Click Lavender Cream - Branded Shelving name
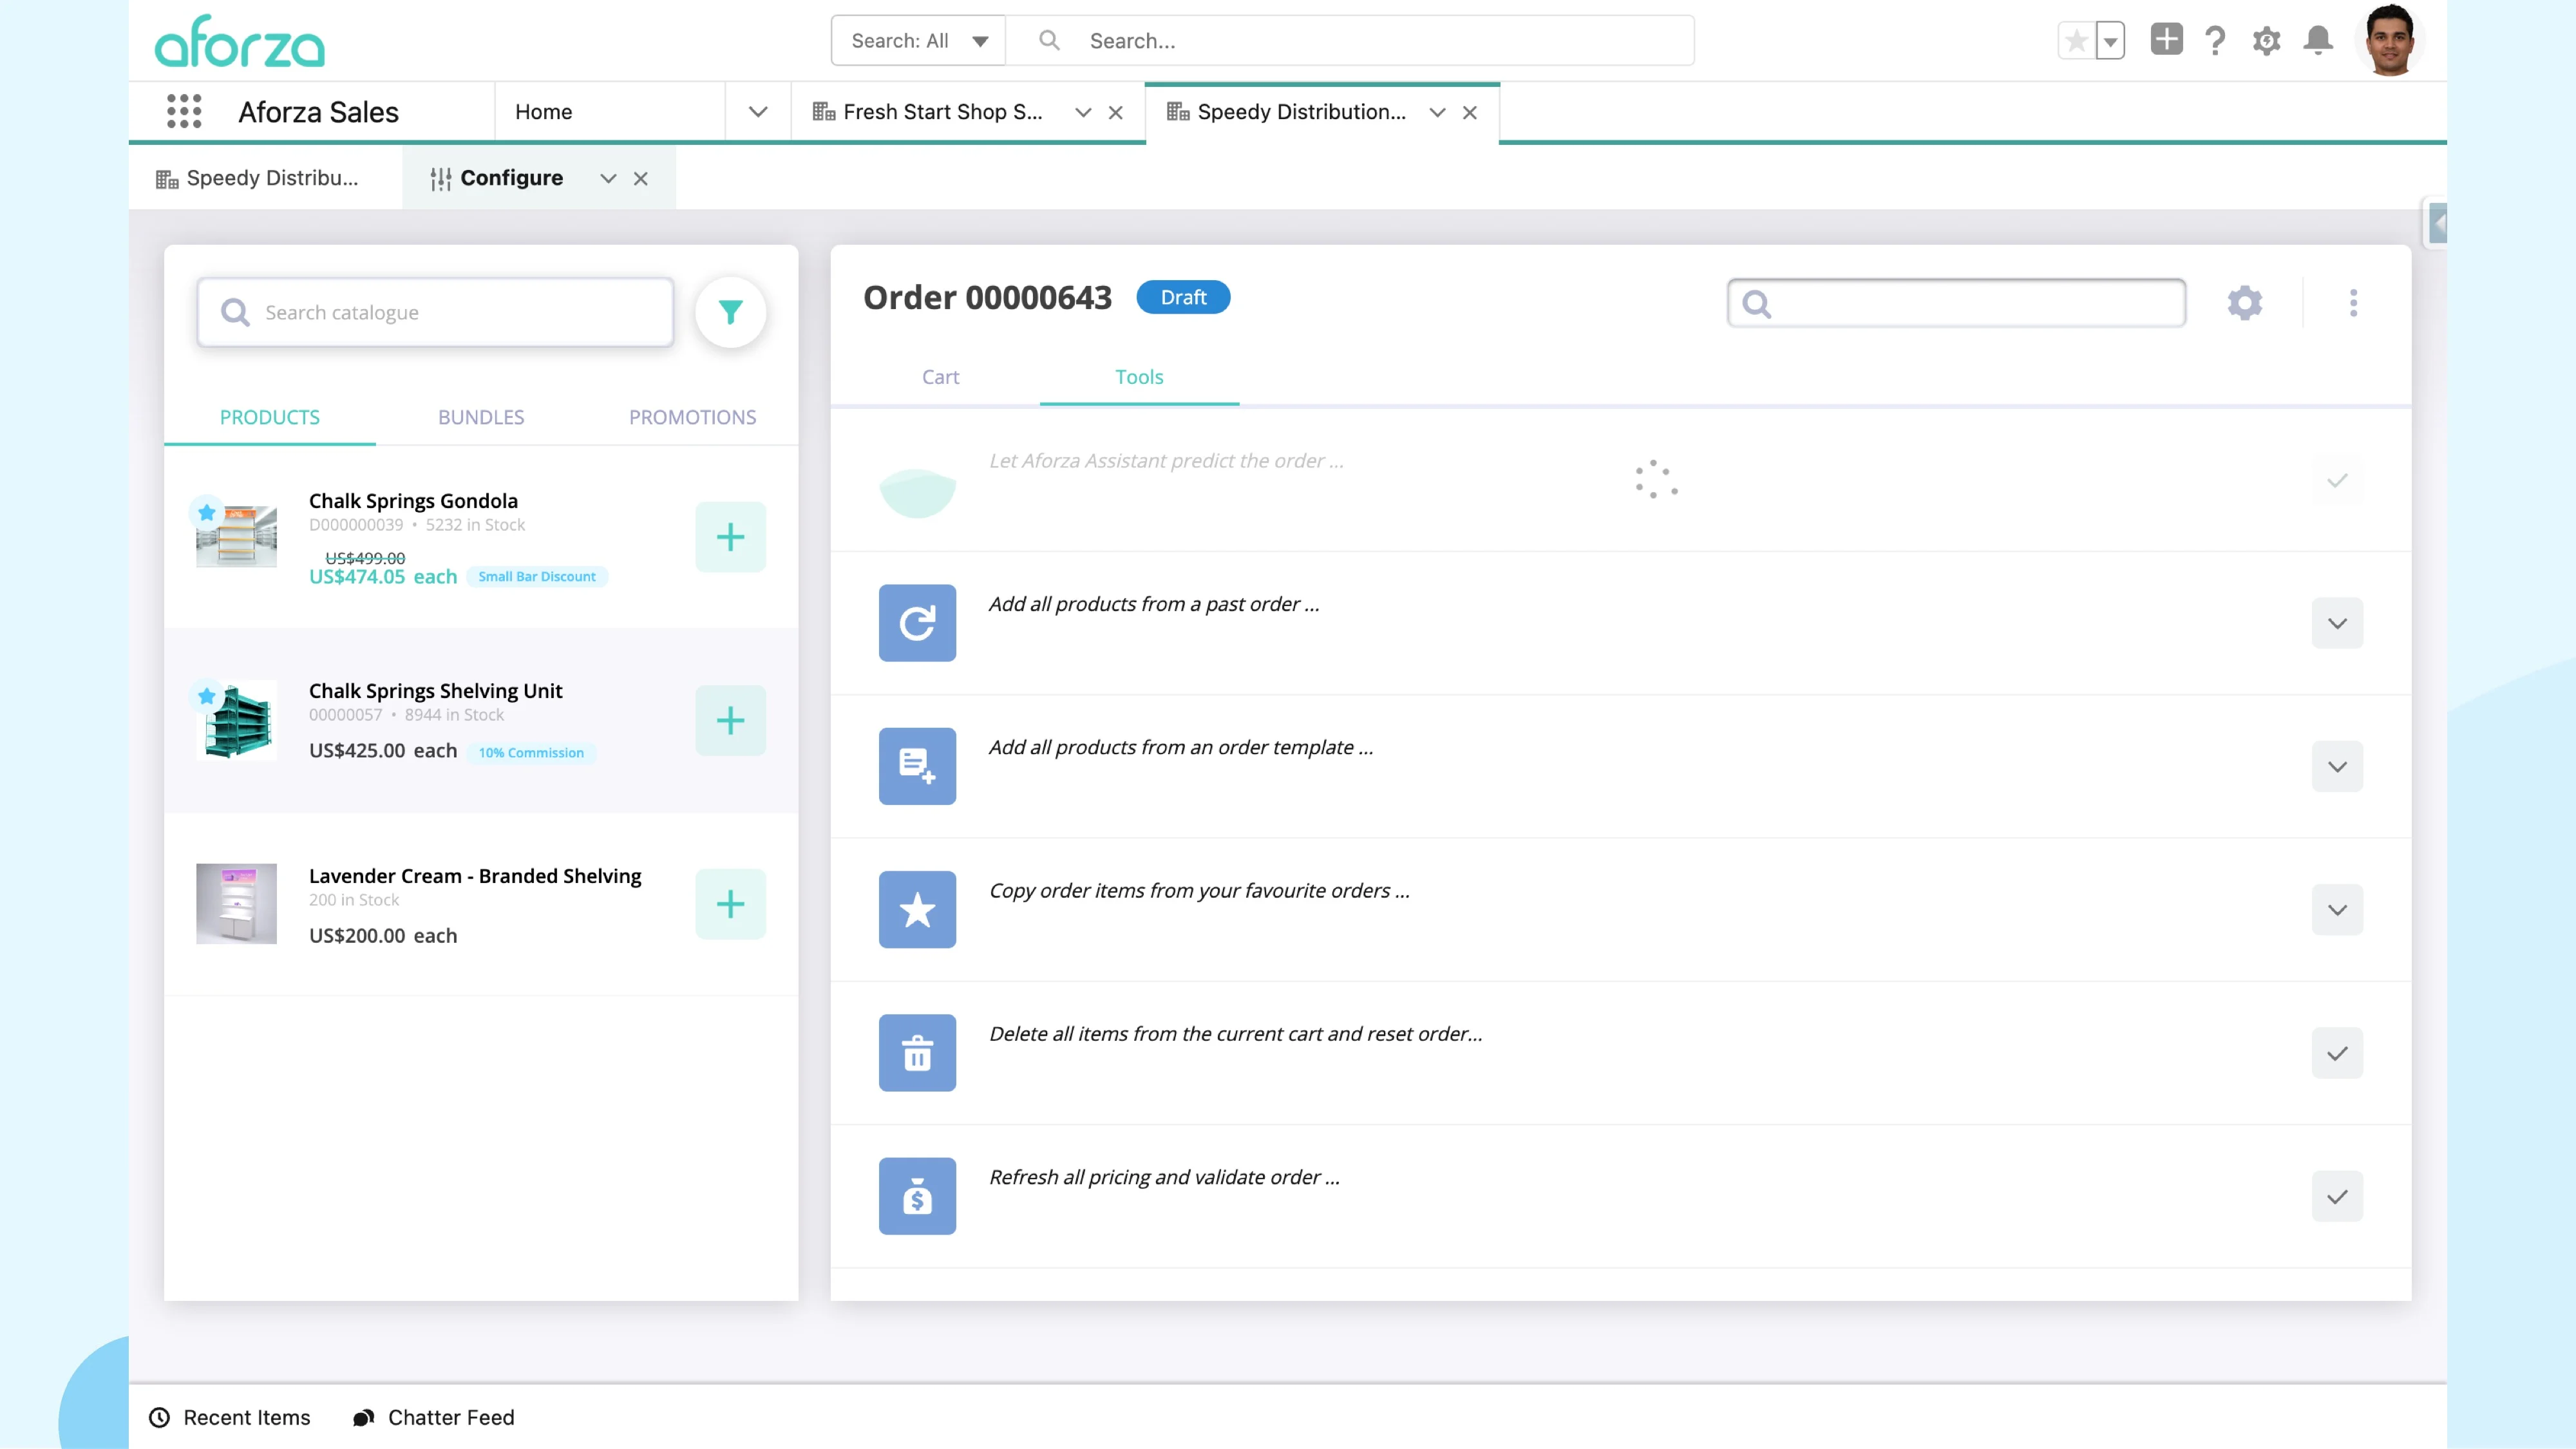Screen dimensions: 2576x1449 click(475, 876)
